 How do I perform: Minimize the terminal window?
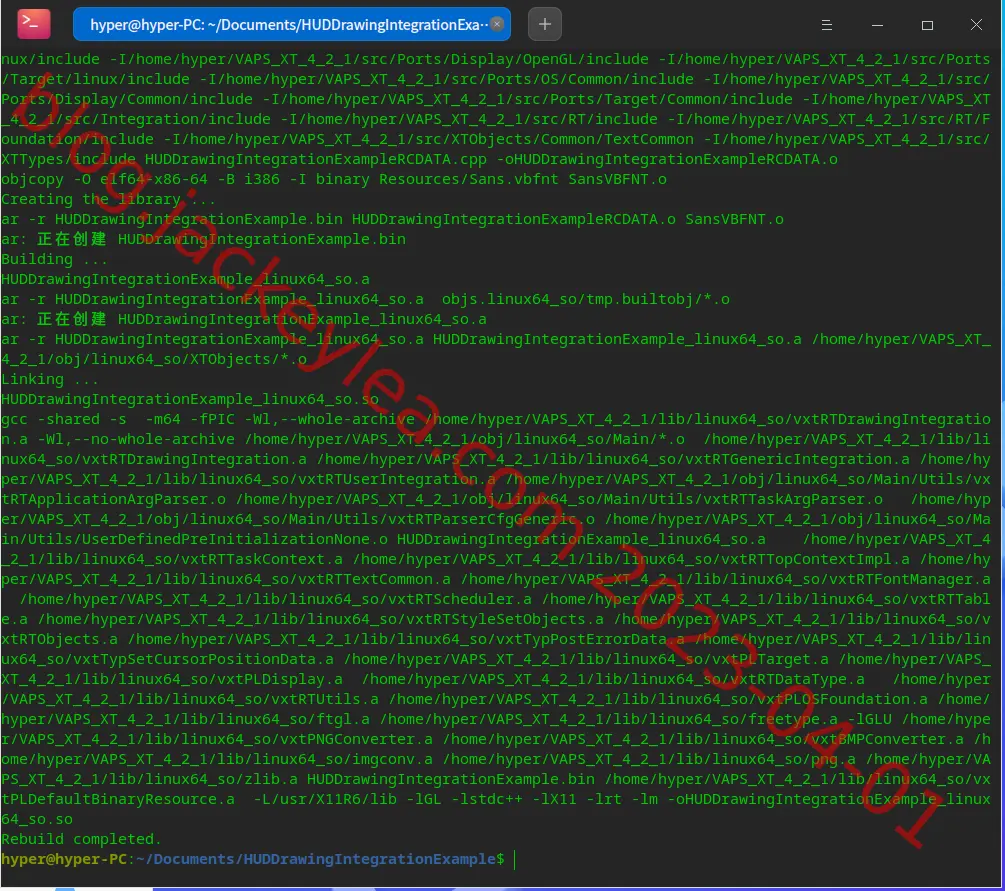[877, 25]
